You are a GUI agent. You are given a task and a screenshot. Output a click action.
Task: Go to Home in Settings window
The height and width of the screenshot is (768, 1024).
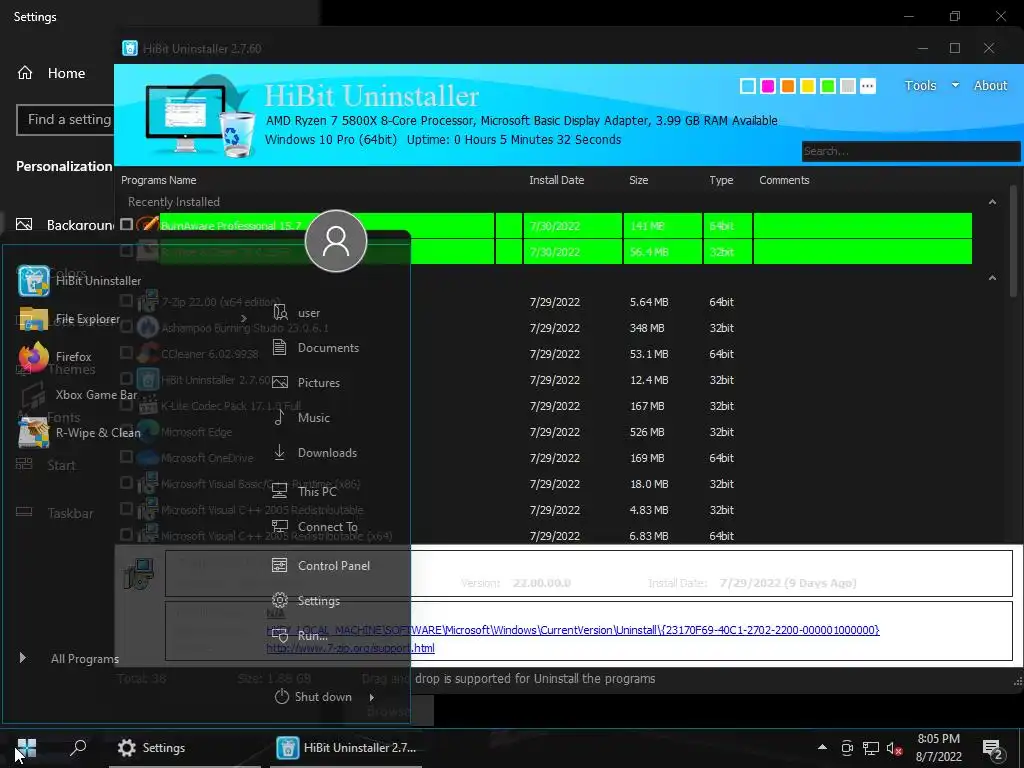pyautogui.click(x=51, y=73)
